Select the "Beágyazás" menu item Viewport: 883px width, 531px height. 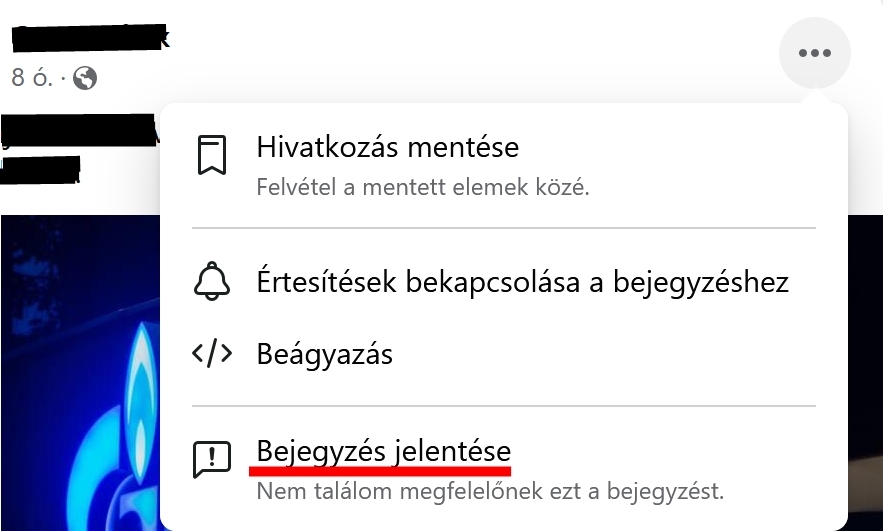tap(504, 354)
